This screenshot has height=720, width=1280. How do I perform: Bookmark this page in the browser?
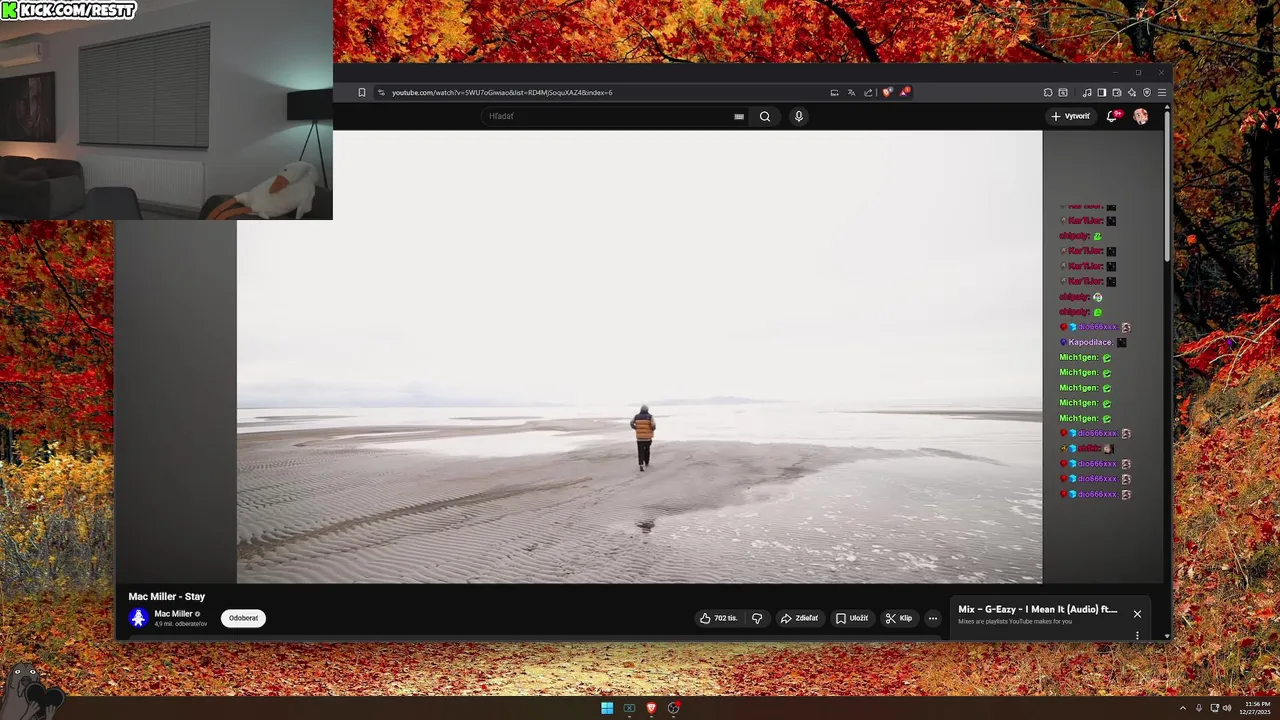pos(362,92)
